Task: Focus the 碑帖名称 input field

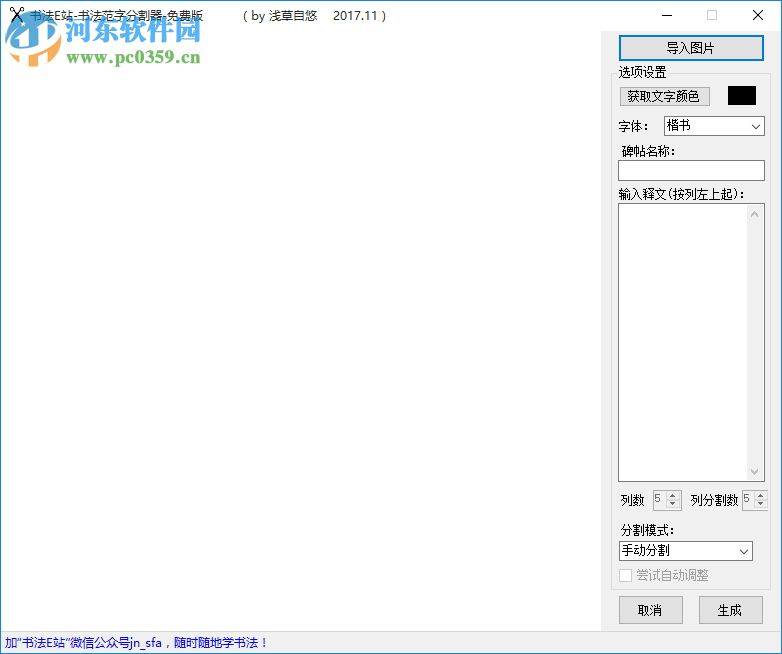Action: click(x=691, y=170)
